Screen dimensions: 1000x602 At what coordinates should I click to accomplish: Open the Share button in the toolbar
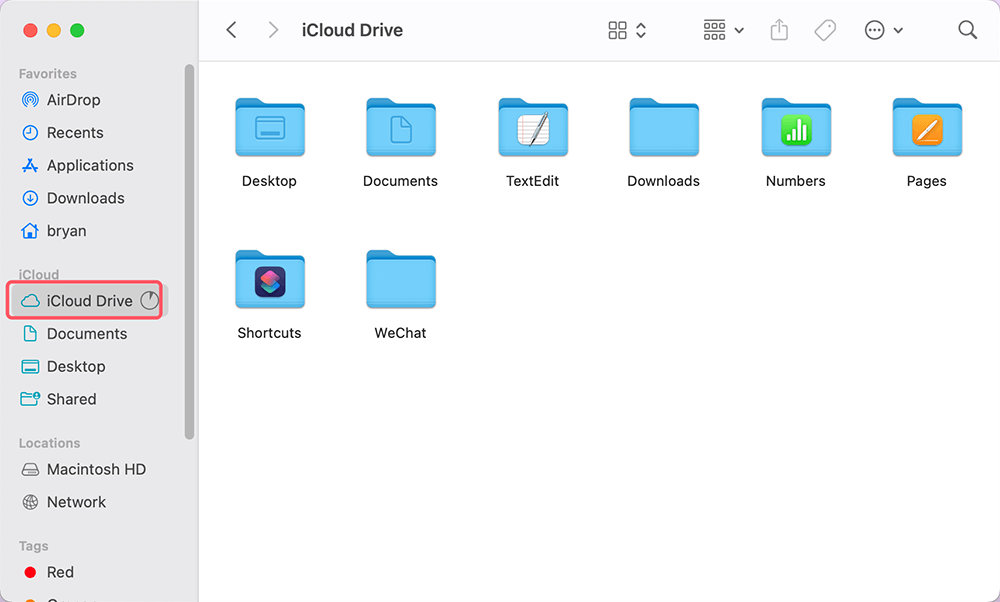pos(779,30)
